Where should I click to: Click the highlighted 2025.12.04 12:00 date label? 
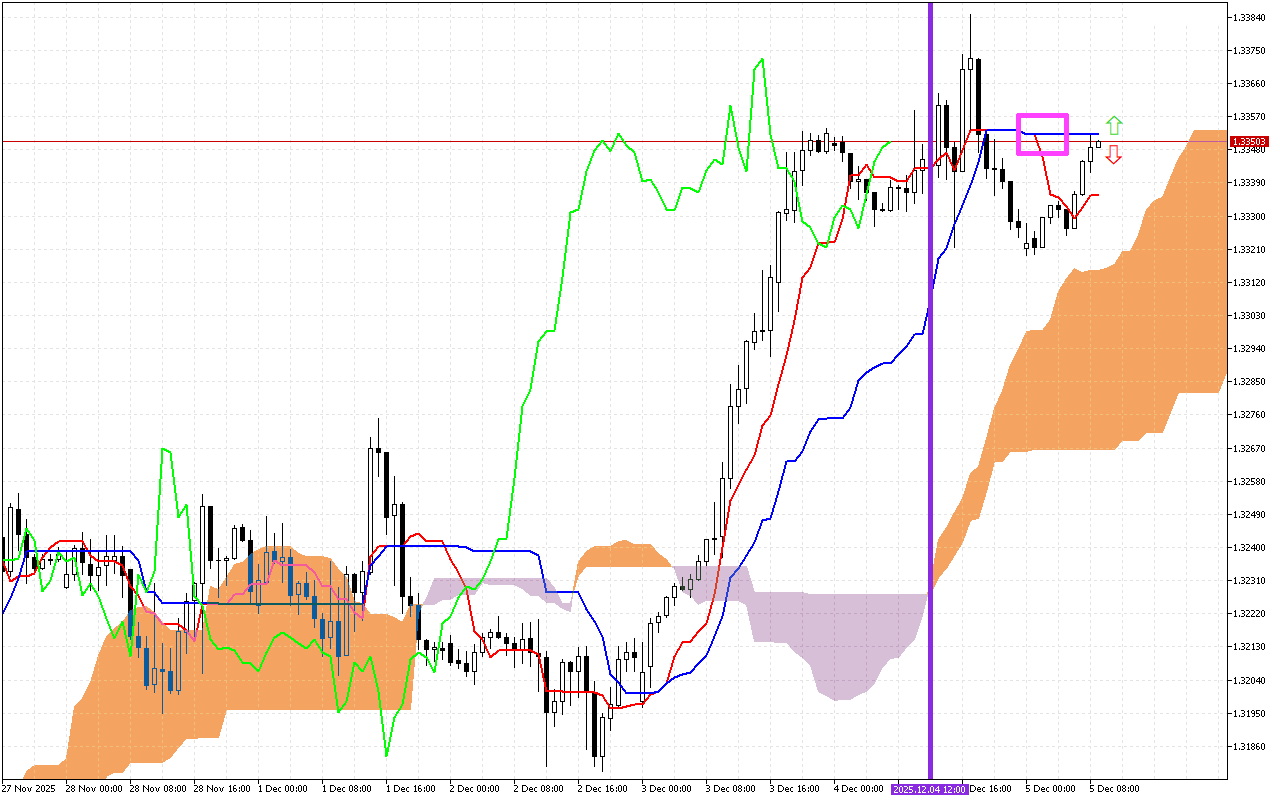pos(931,788)
